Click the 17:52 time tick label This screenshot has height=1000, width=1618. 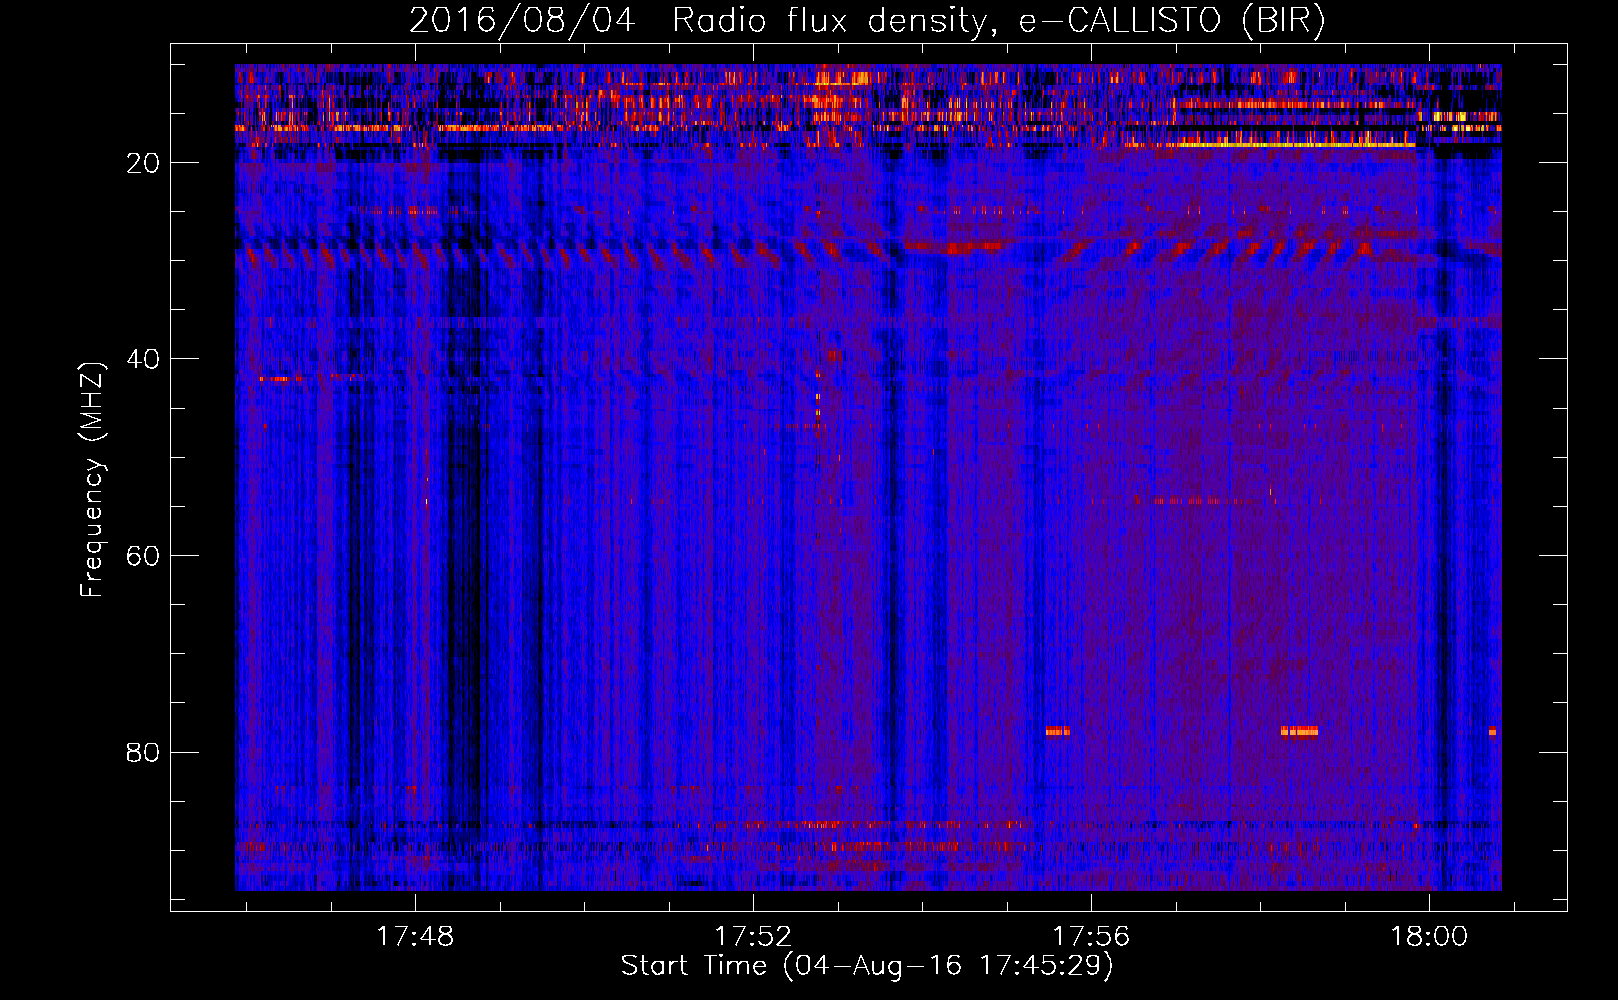point(753,936)
